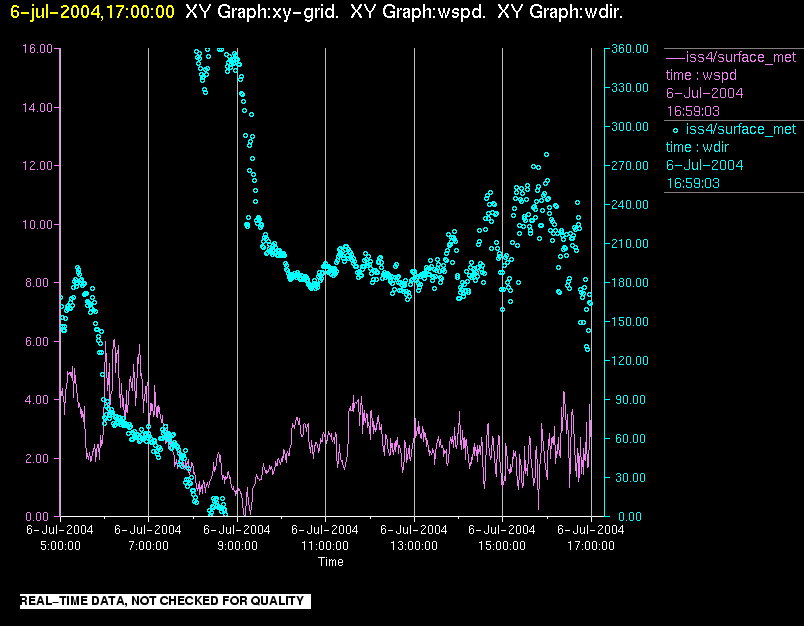Click the 7:00:00 time axis label
Image resolution: width=804 pixels, height=626 pixels.
[x=148, y=546]
